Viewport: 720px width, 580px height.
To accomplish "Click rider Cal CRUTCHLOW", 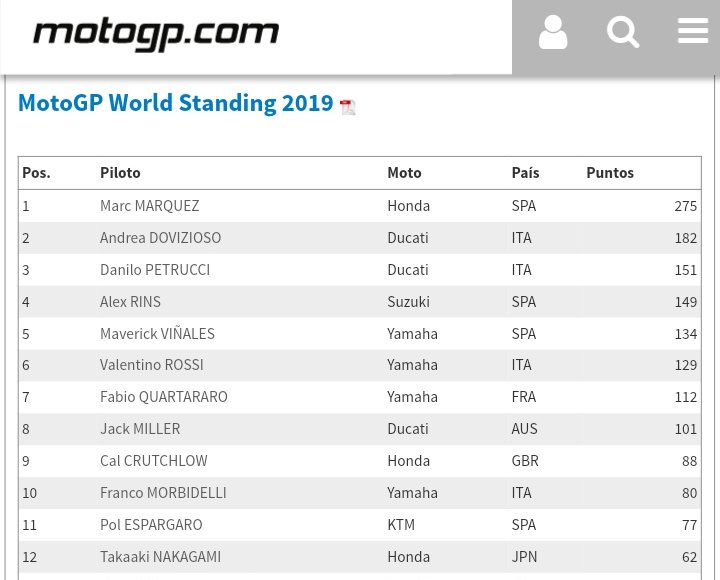I will click(153, 461).
